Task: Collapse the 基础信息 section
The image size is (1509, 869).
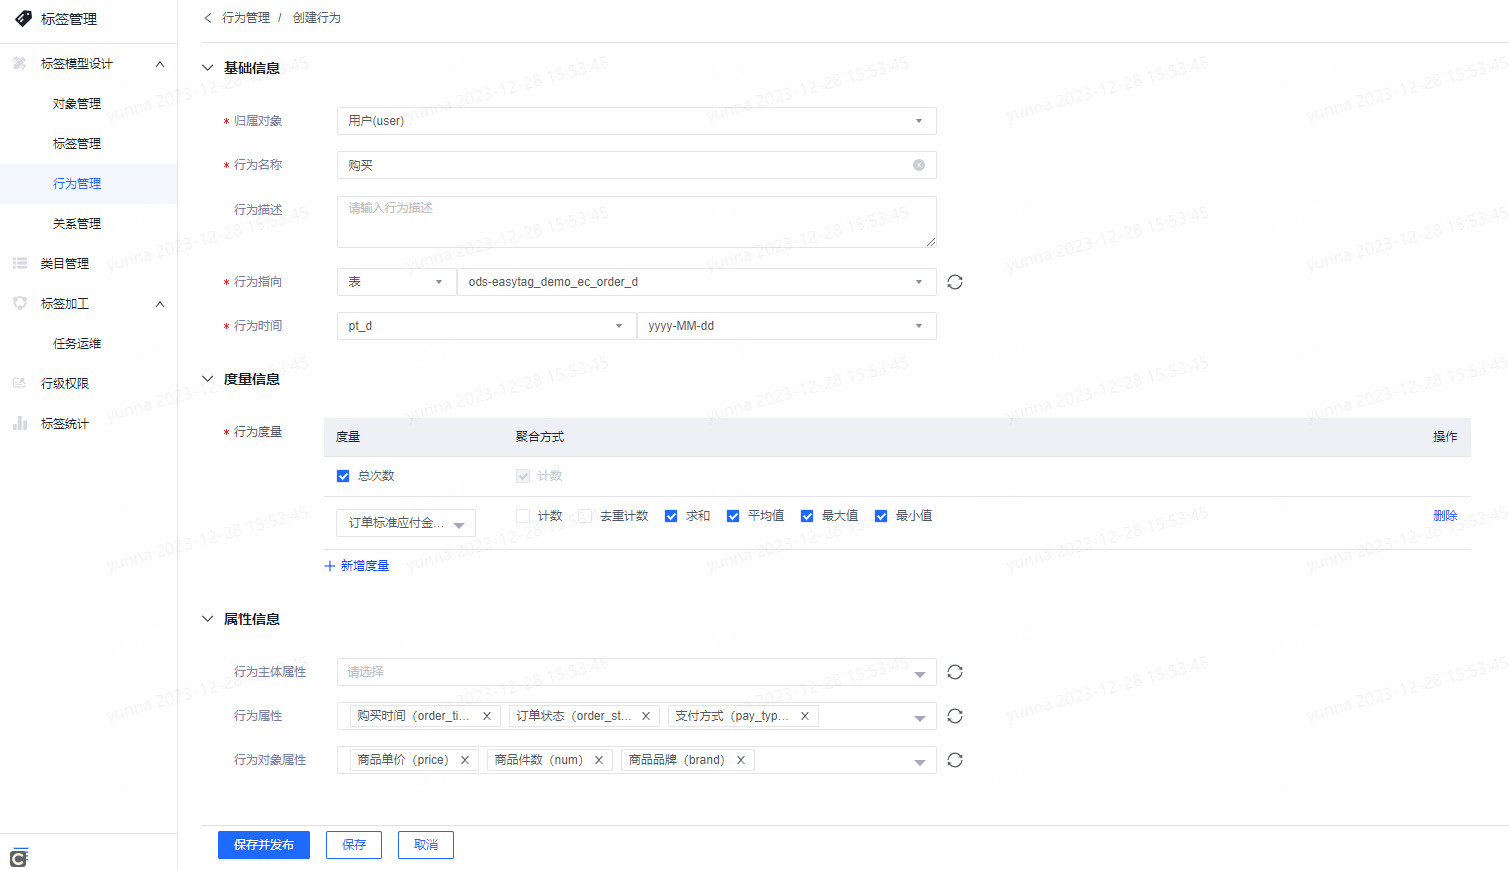Action: click(208, 68)
